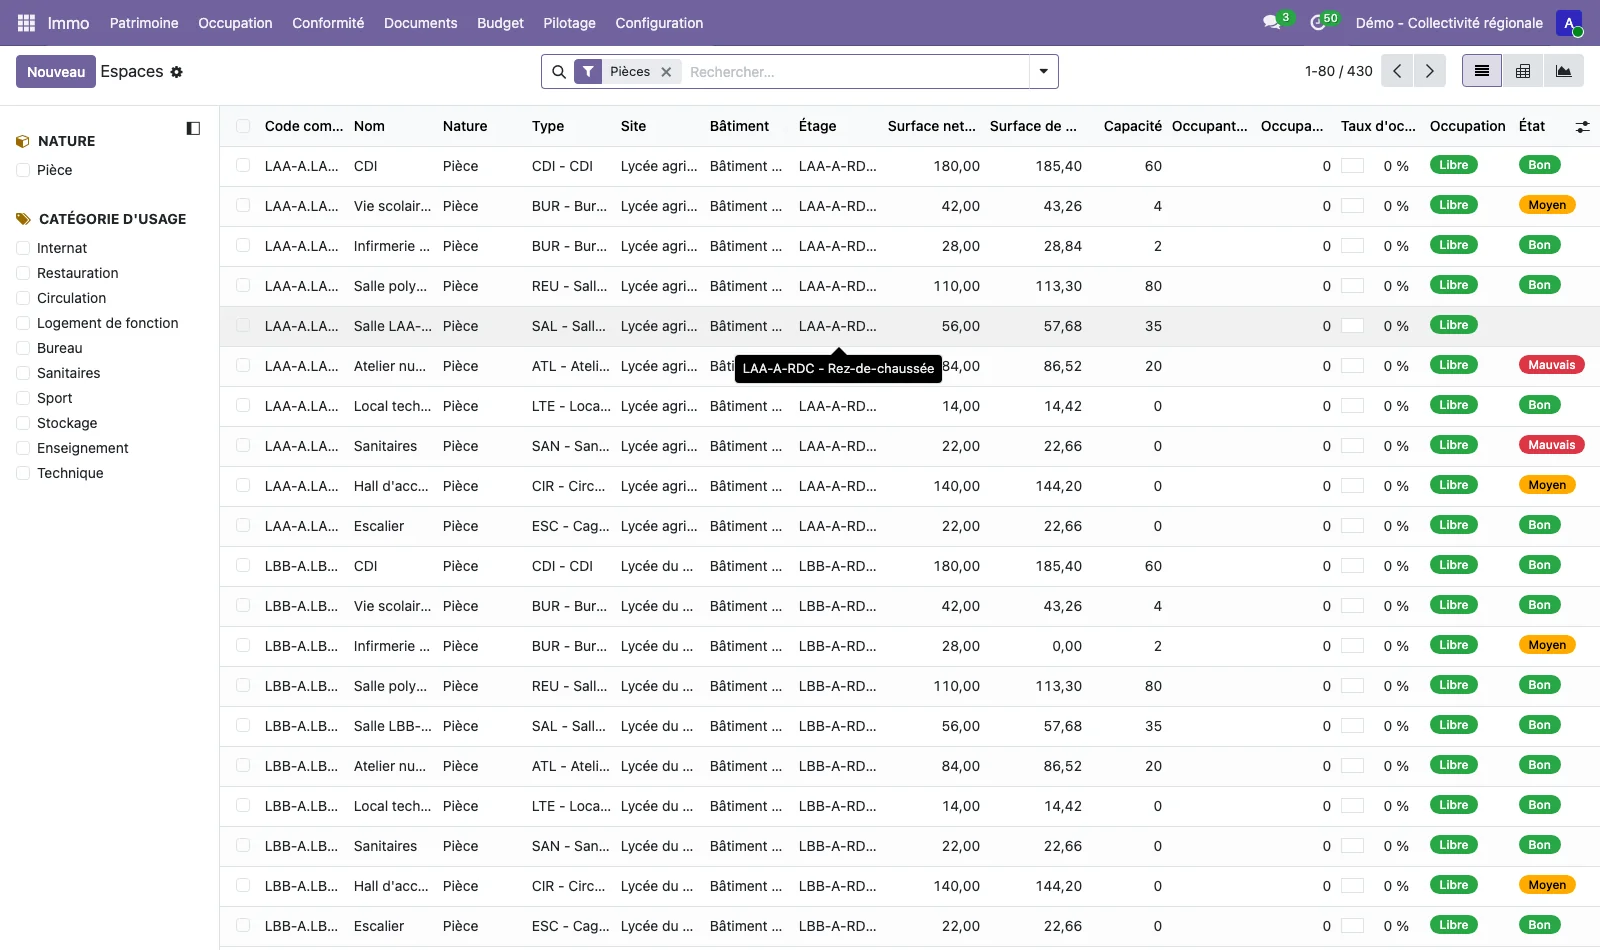Click the Nouveau button
Image resolution: width=1600 pixels, height=950 pixels.
[56, 72]
